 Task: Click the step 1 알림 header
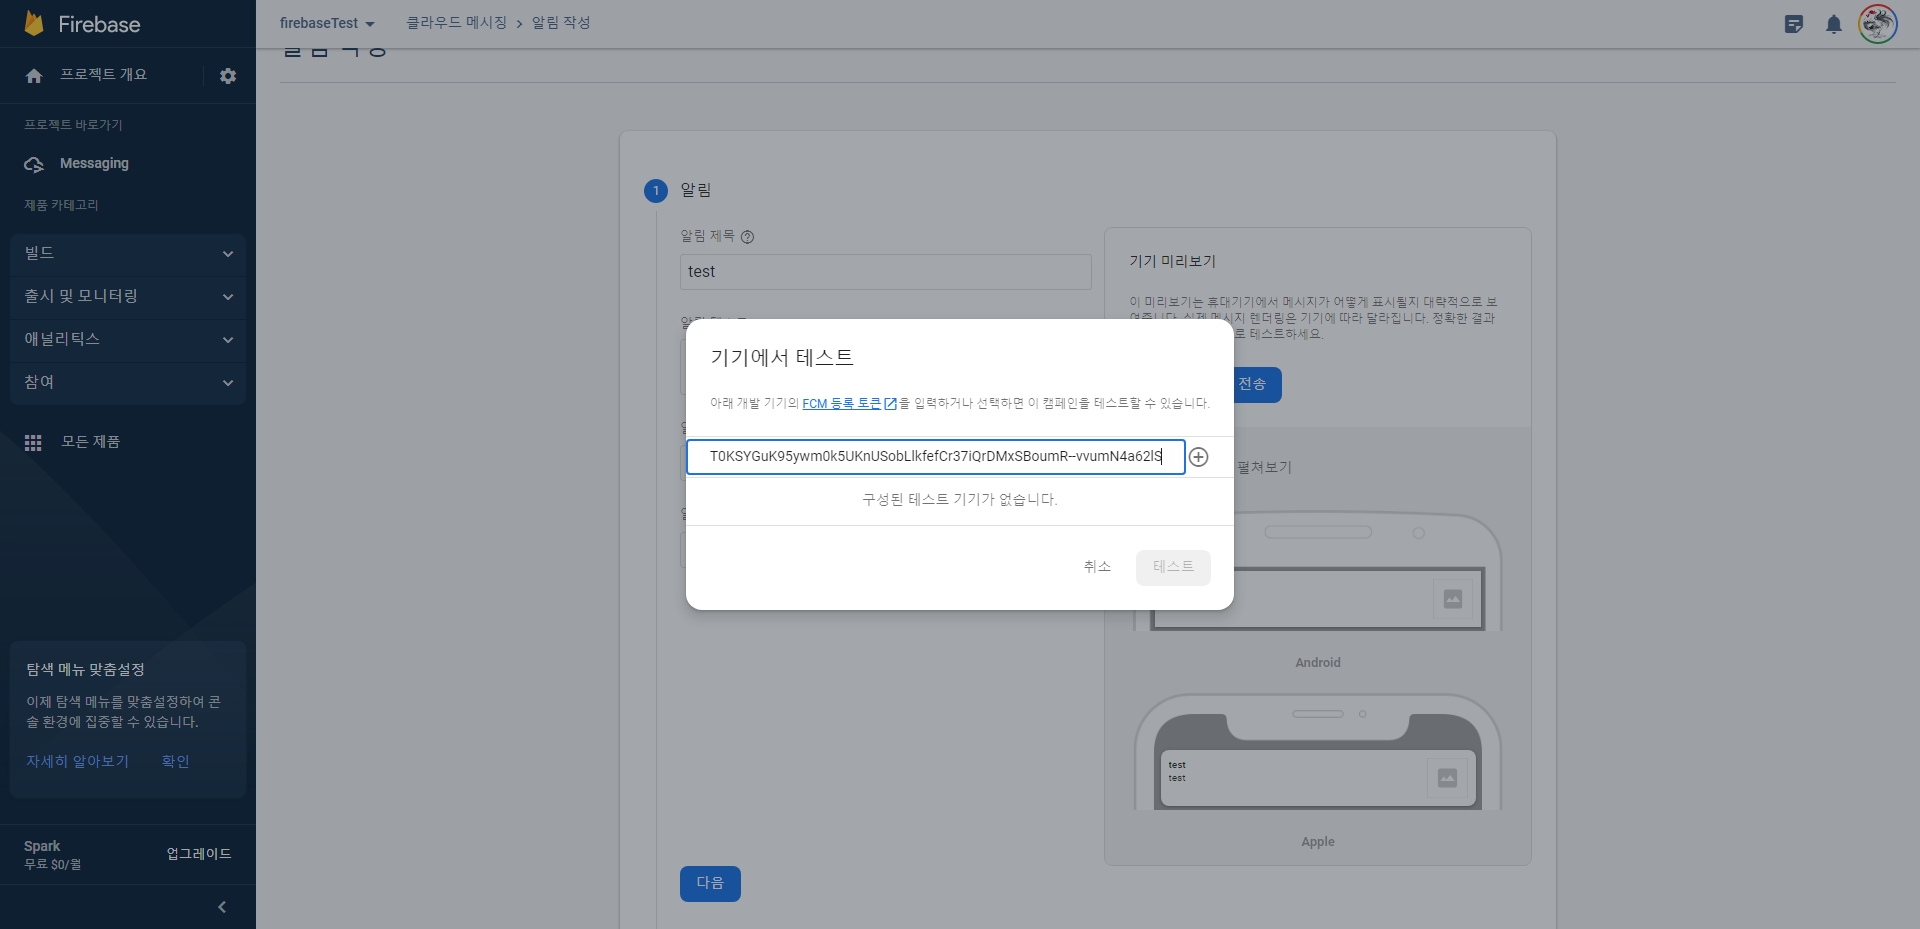point(696,190)
